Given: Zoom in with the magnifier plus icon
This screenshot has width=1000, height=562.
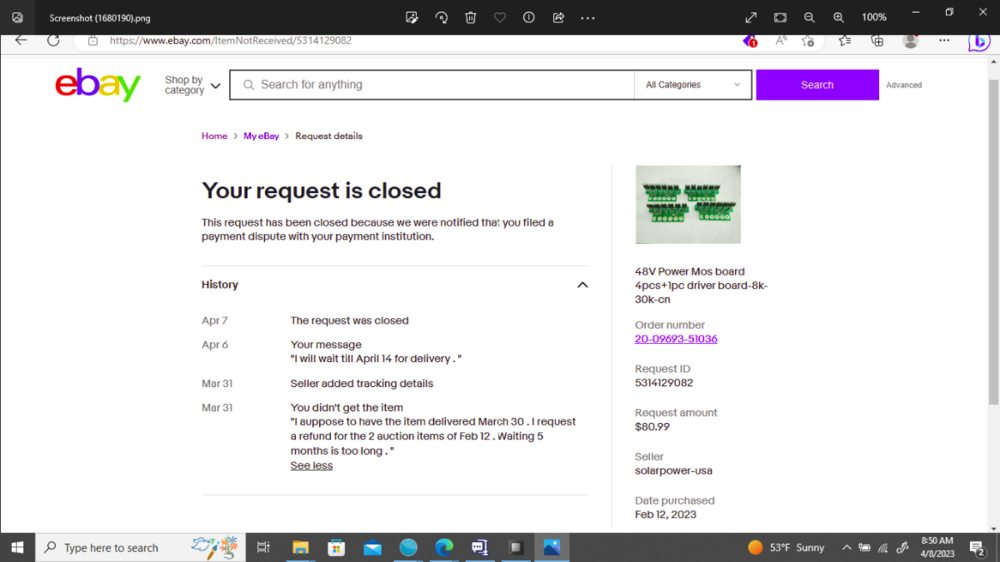Looking at the screenshot, I should (x=839, y=18).
